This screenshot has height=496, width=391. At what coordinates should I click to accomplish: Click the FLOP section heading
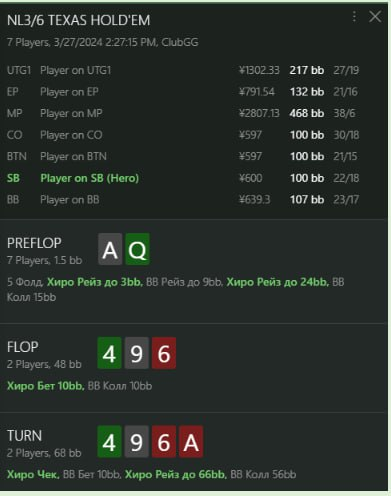(23, 347)
